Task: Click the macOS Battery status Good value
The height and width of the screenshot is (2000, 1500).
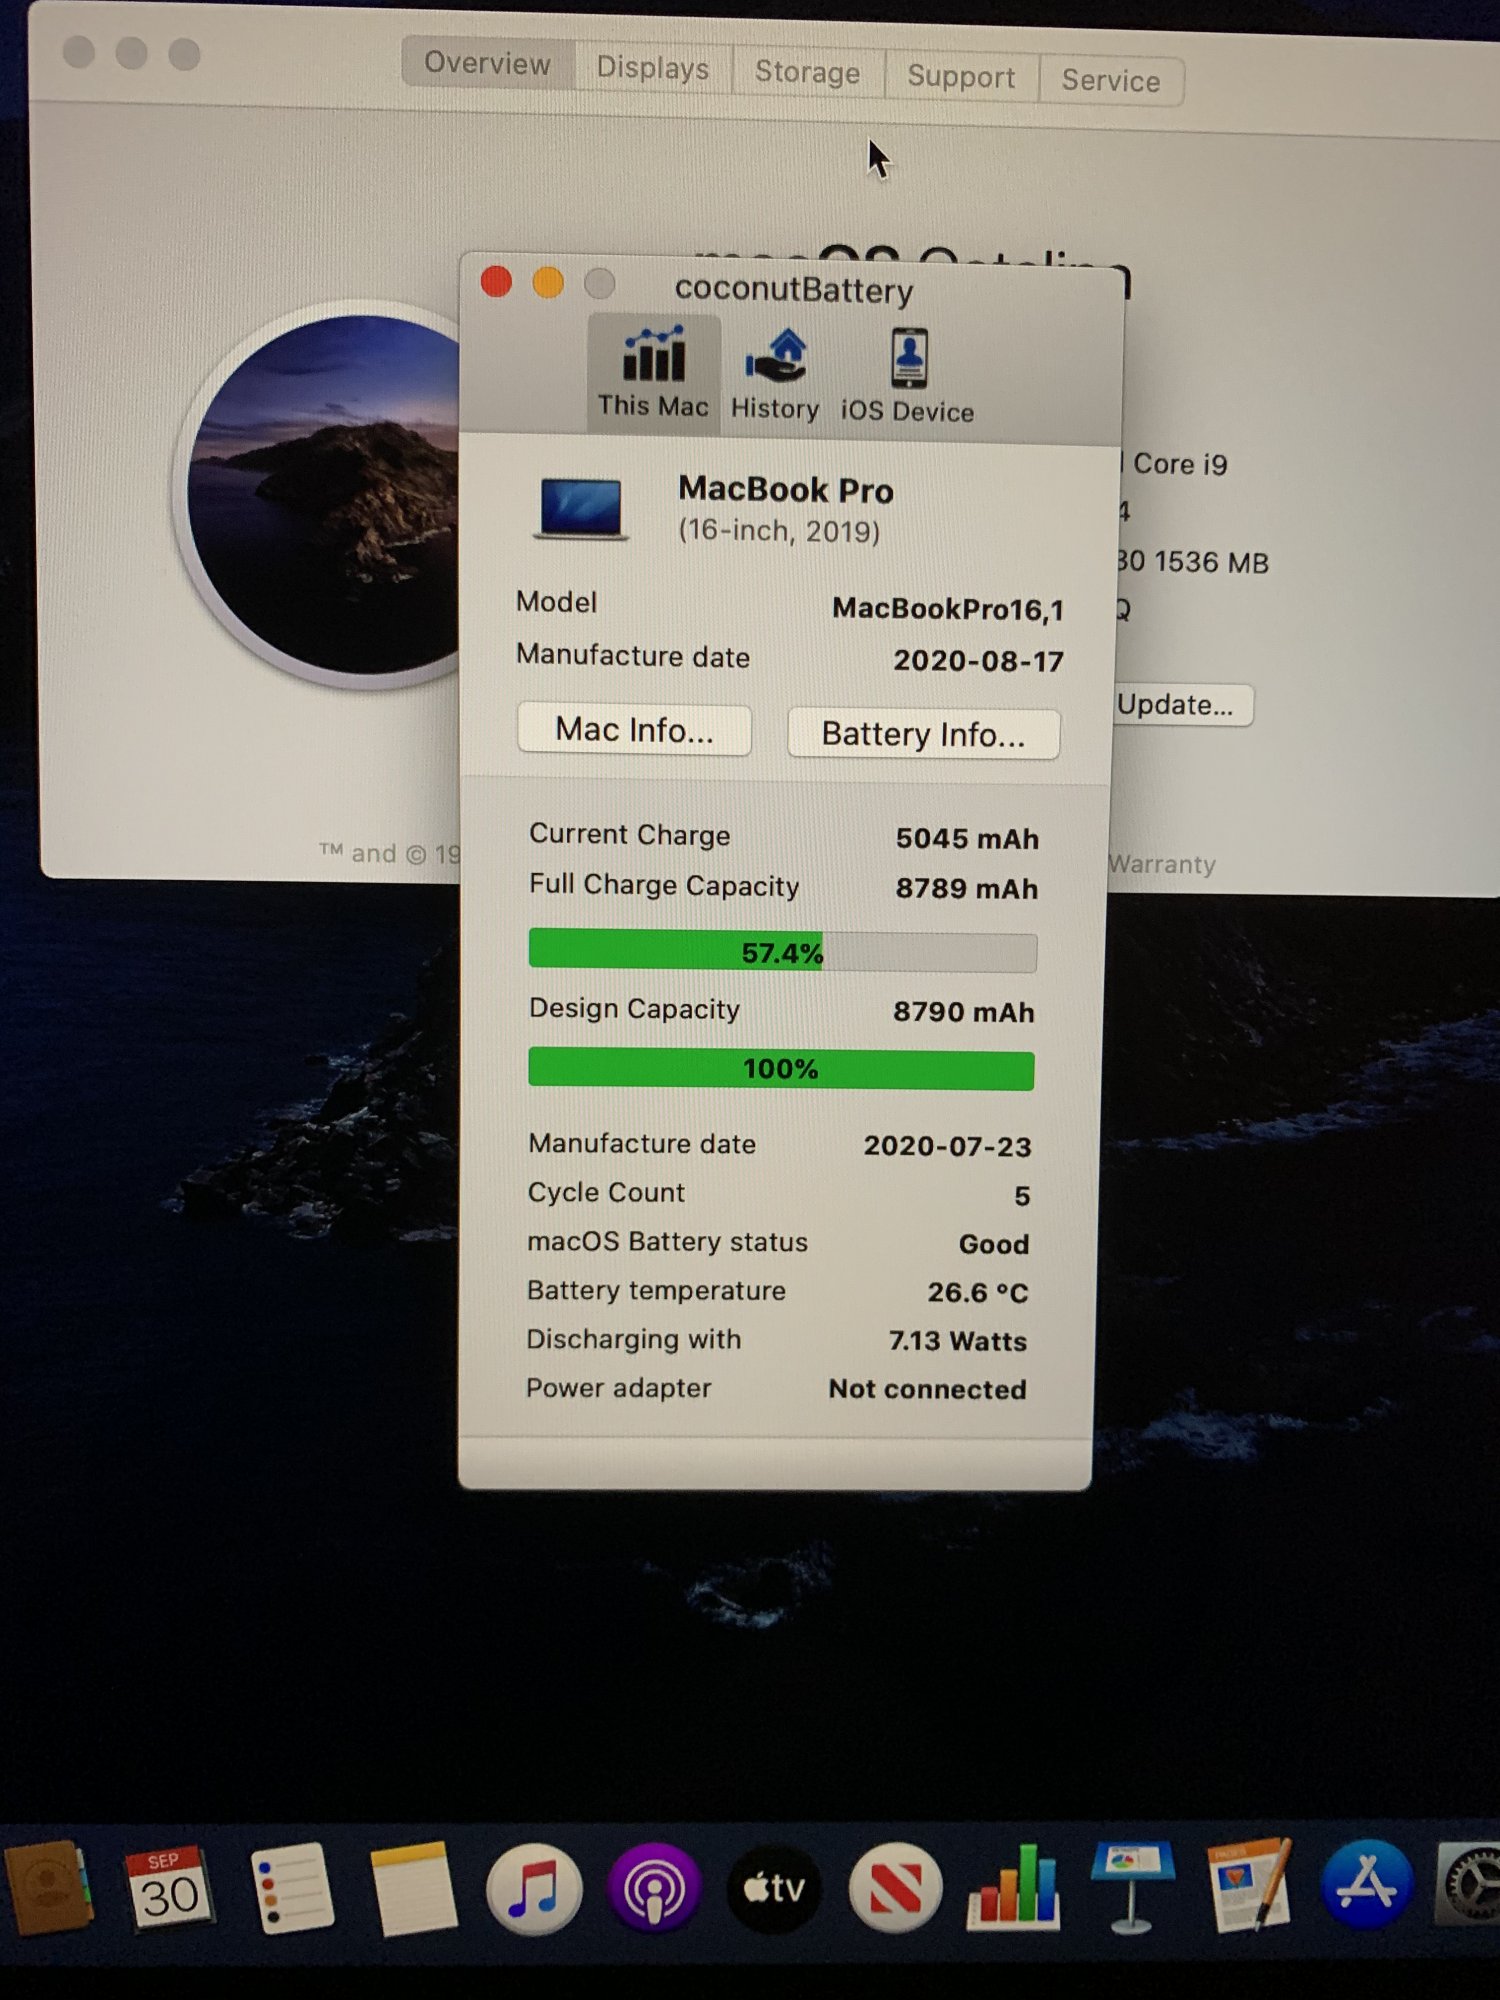Action: 994,1244
